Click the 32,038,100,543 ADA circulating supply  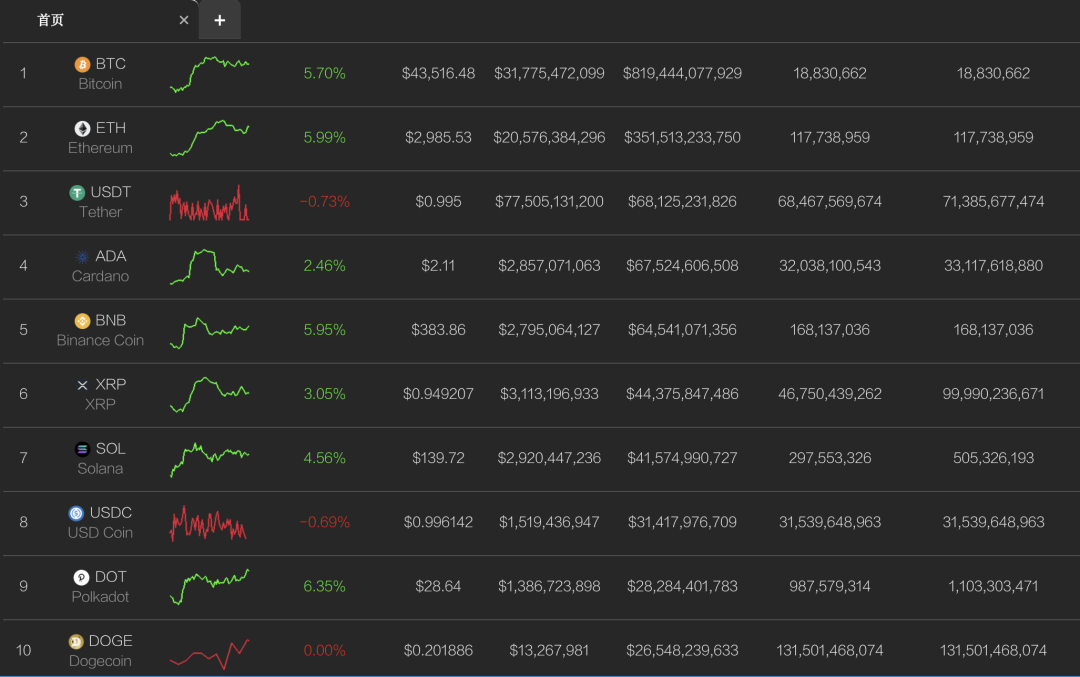tap(829, 266)
